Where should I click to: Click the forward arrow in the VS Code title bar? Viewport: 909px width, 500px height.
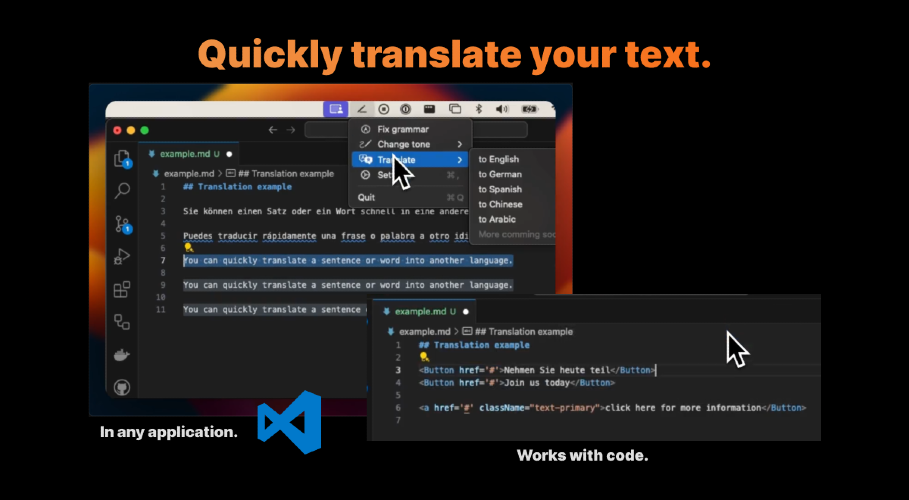point(291,130)
